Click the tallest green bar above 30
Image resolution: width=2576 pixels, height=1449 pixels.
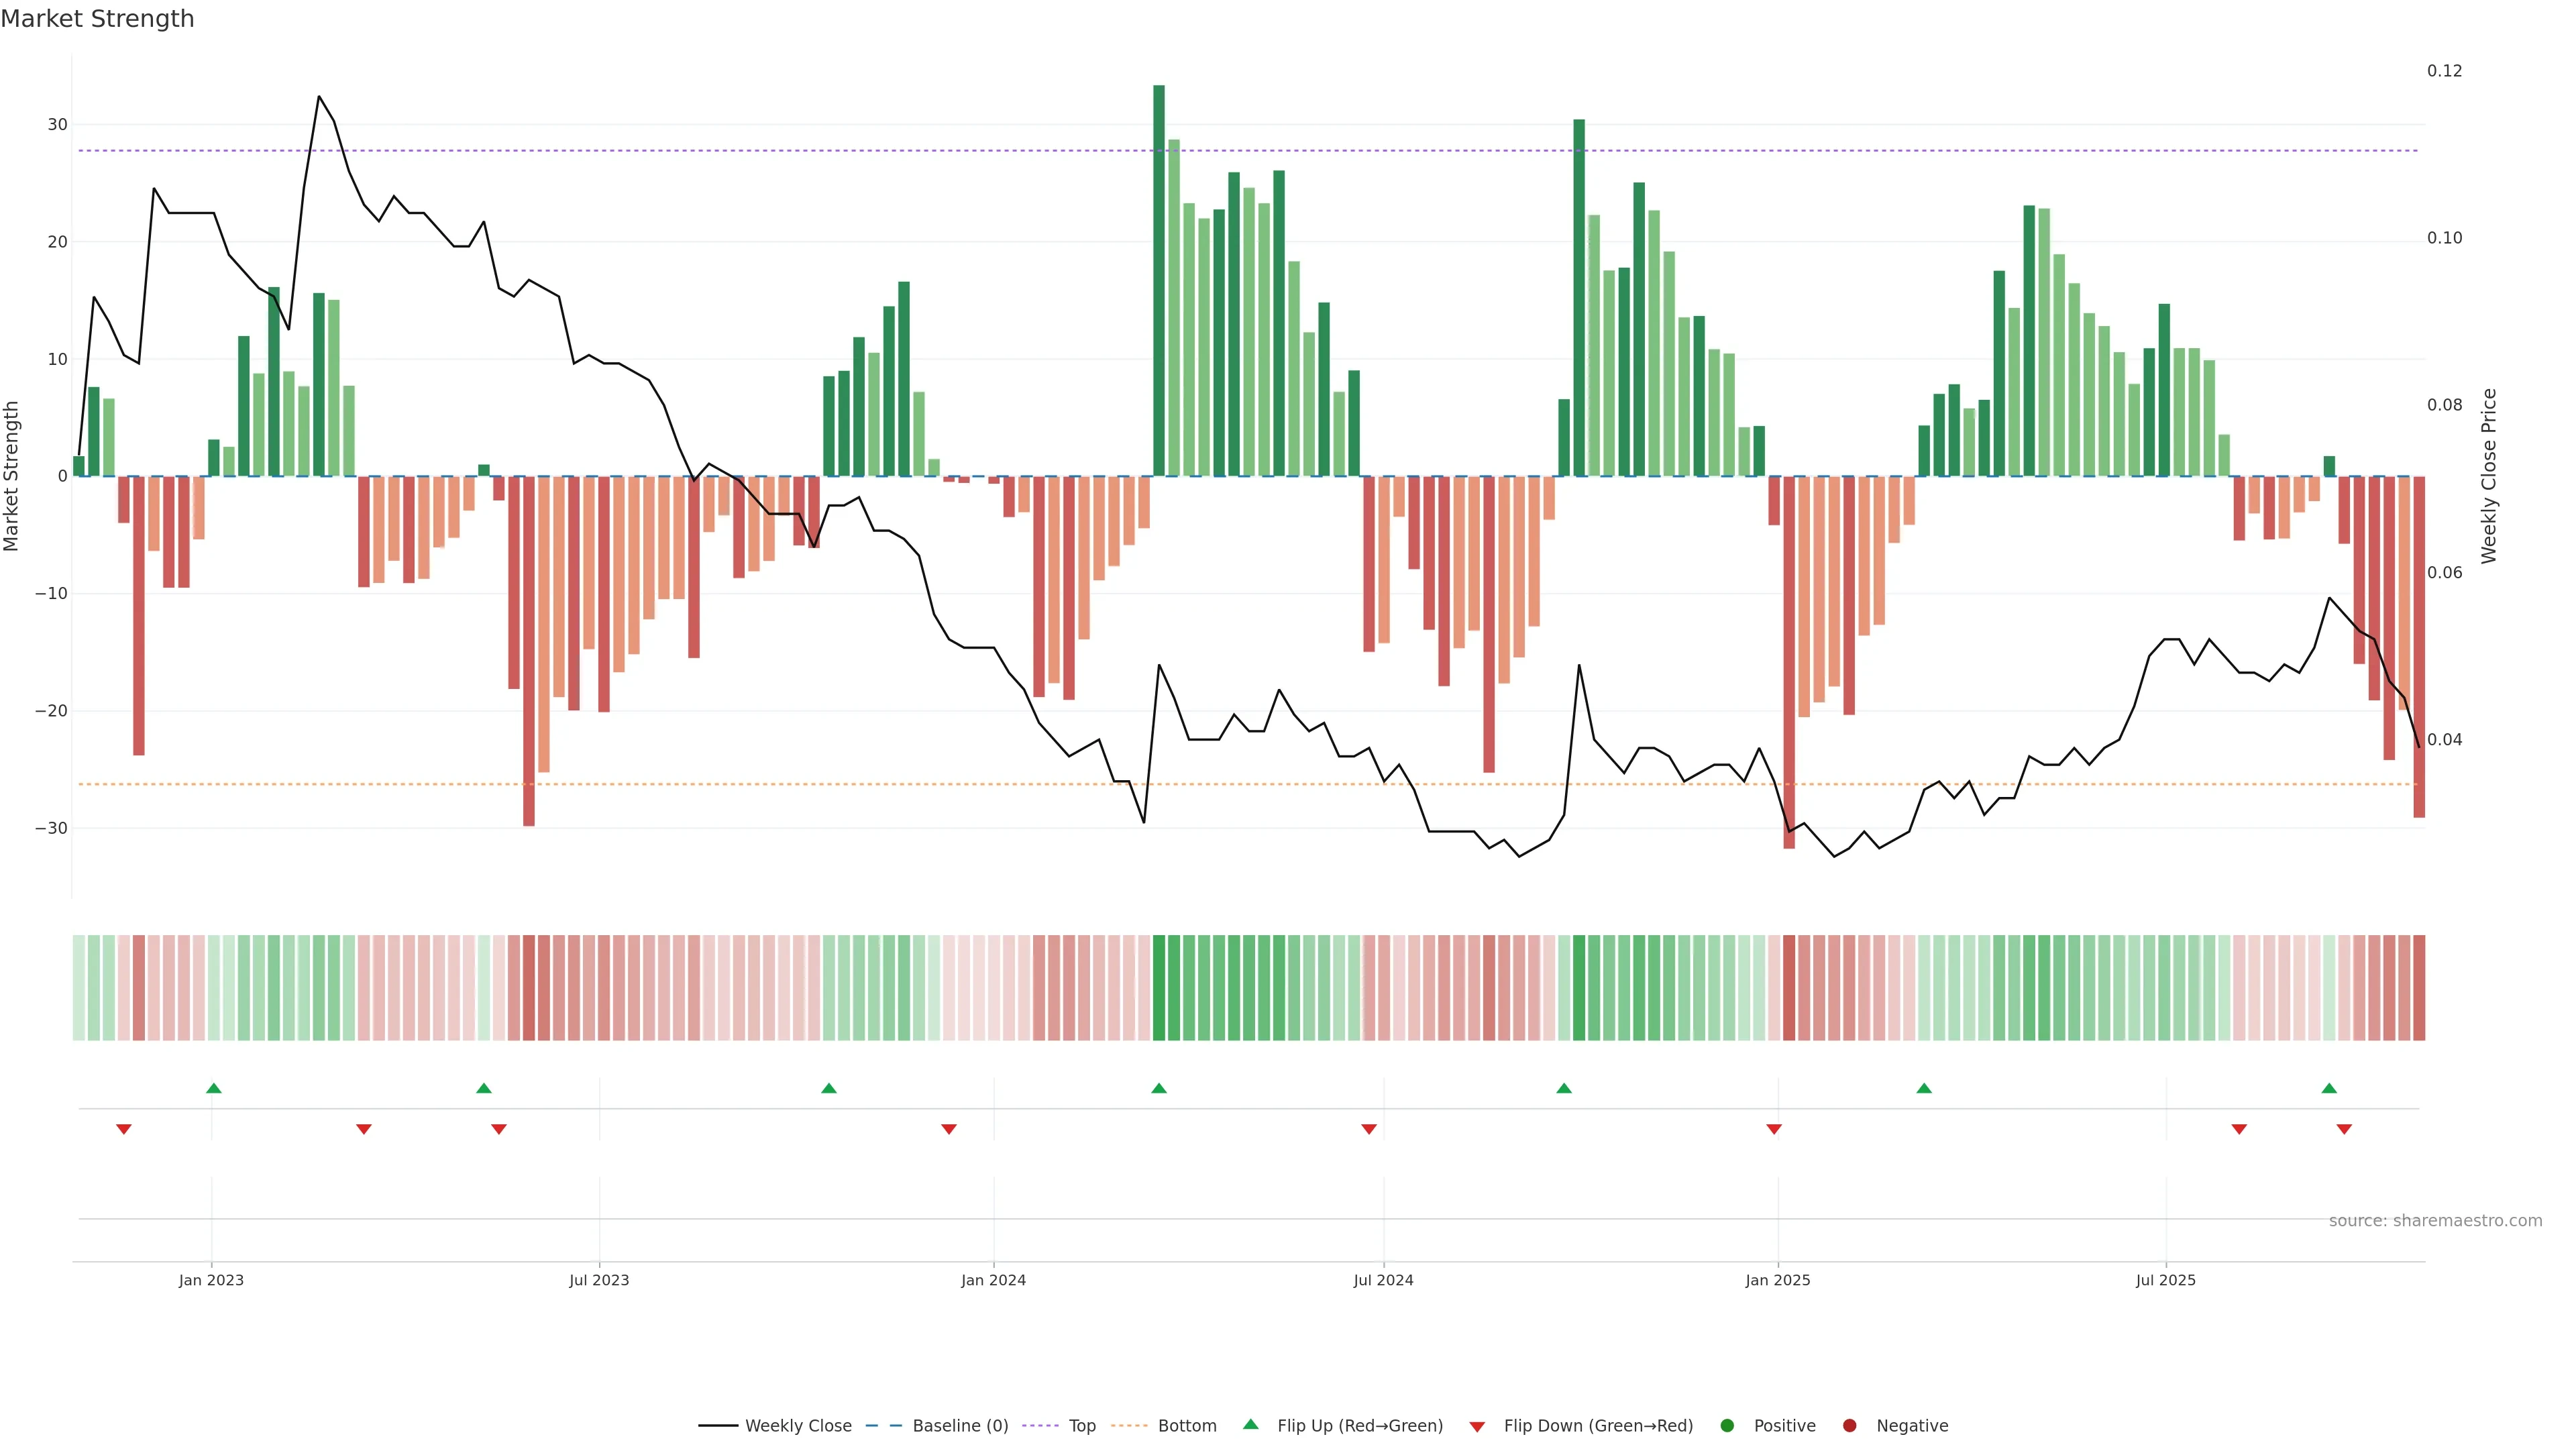coord(1159,280)
